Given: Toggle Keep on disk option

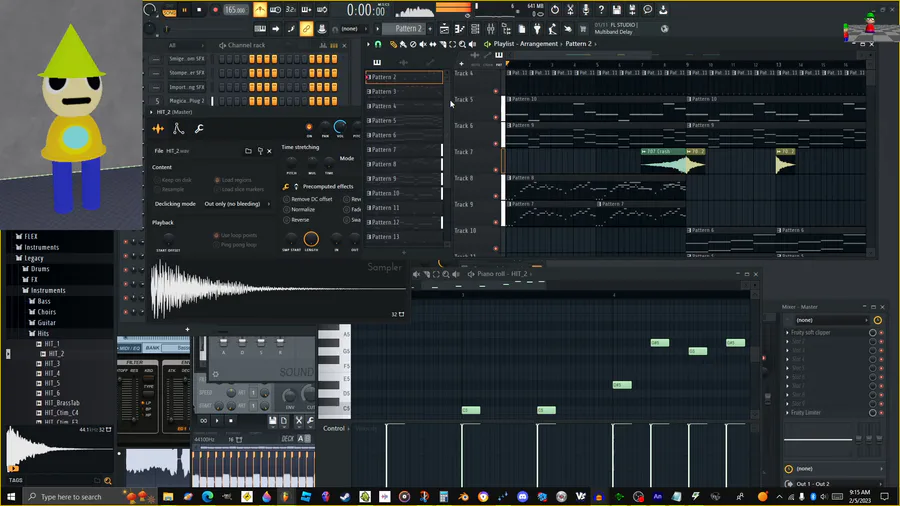Looking at the screenshot, I should click(x=173, y=180).
